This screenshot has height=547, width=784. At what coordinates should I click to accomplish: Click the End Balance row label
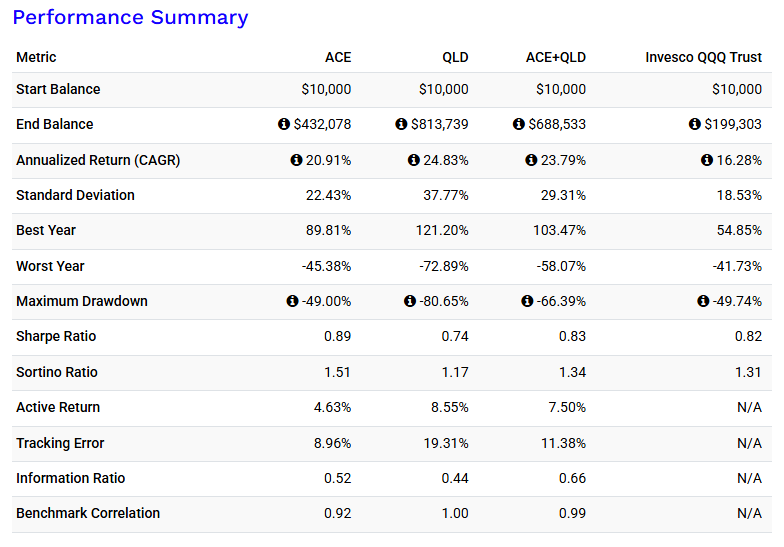[54, 124]
